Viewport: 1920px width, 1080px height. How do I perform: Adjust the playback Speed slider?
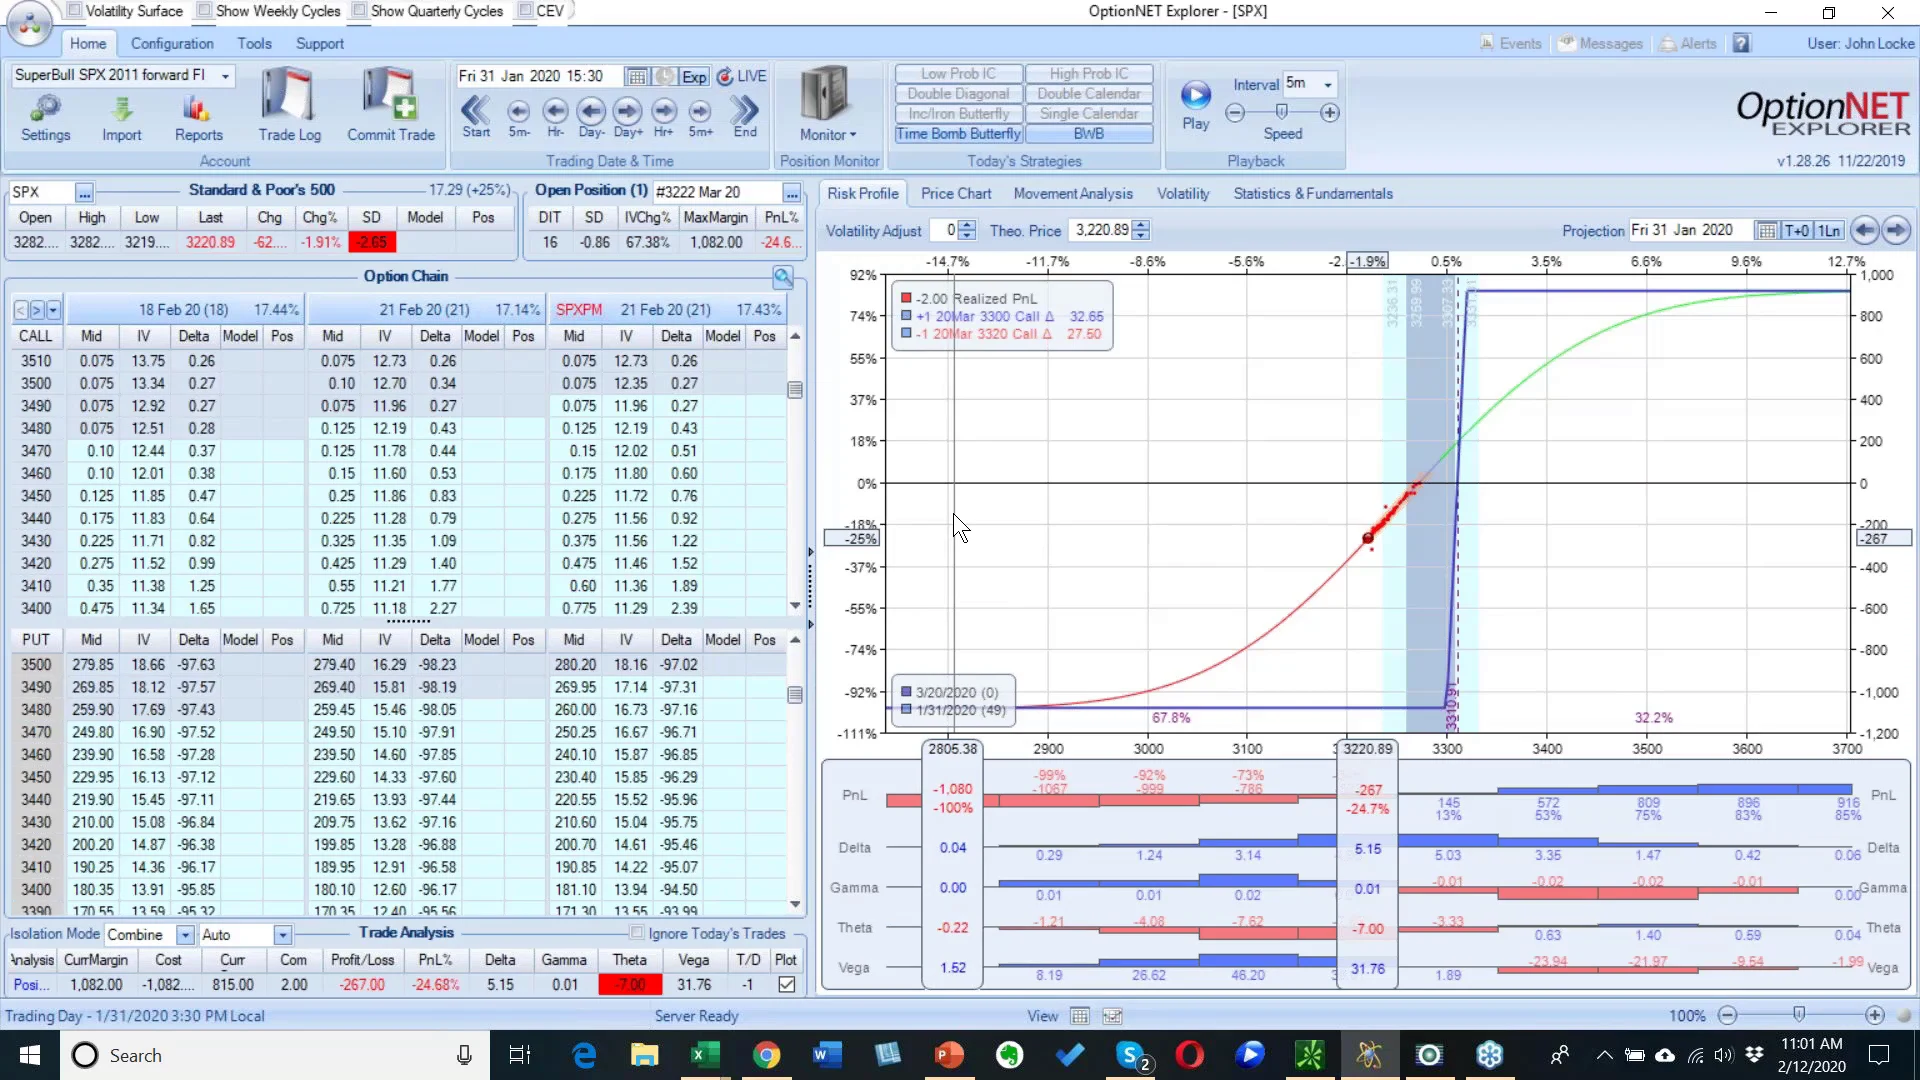[x=1282, y=113]
